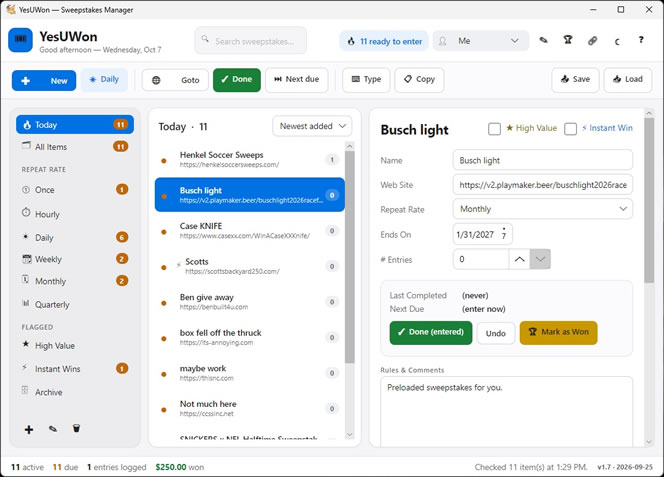Click the keyboard icon on Type button
Screen dimensions: 664x477
(x=356, y=79)
